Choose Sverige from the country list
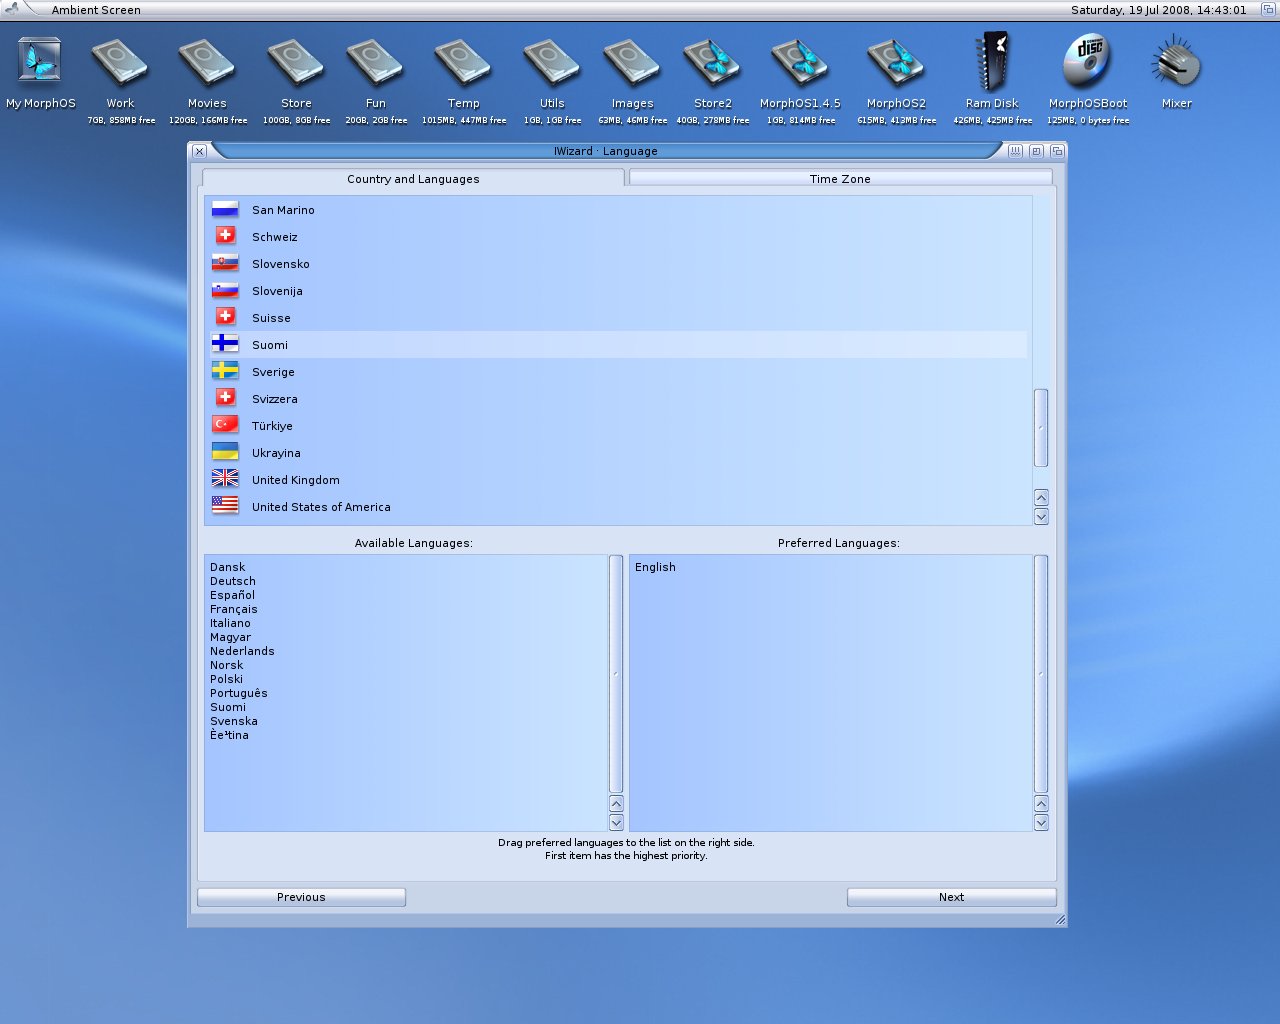Image resolution: width=1280 pixels, height=1024 pixels. (273, 372)
